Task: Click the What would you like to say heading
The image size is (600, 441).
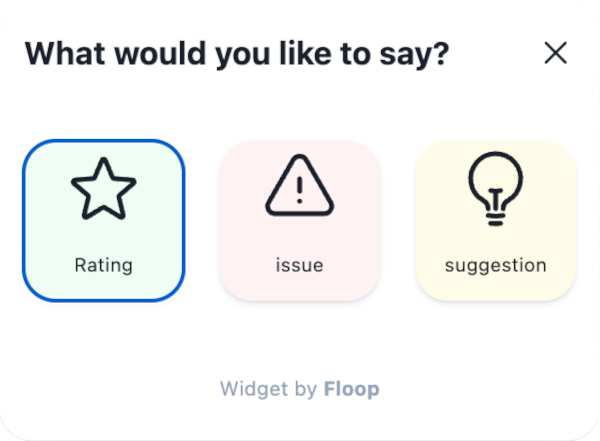Action: pos(237,54)
